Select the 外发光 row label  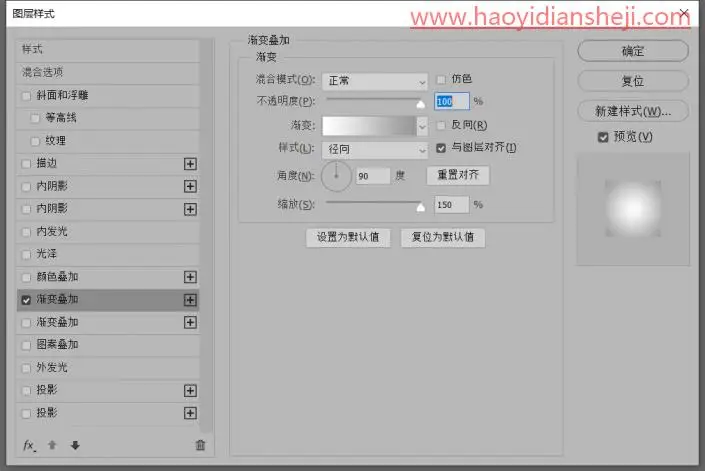(x=52, y=367)
